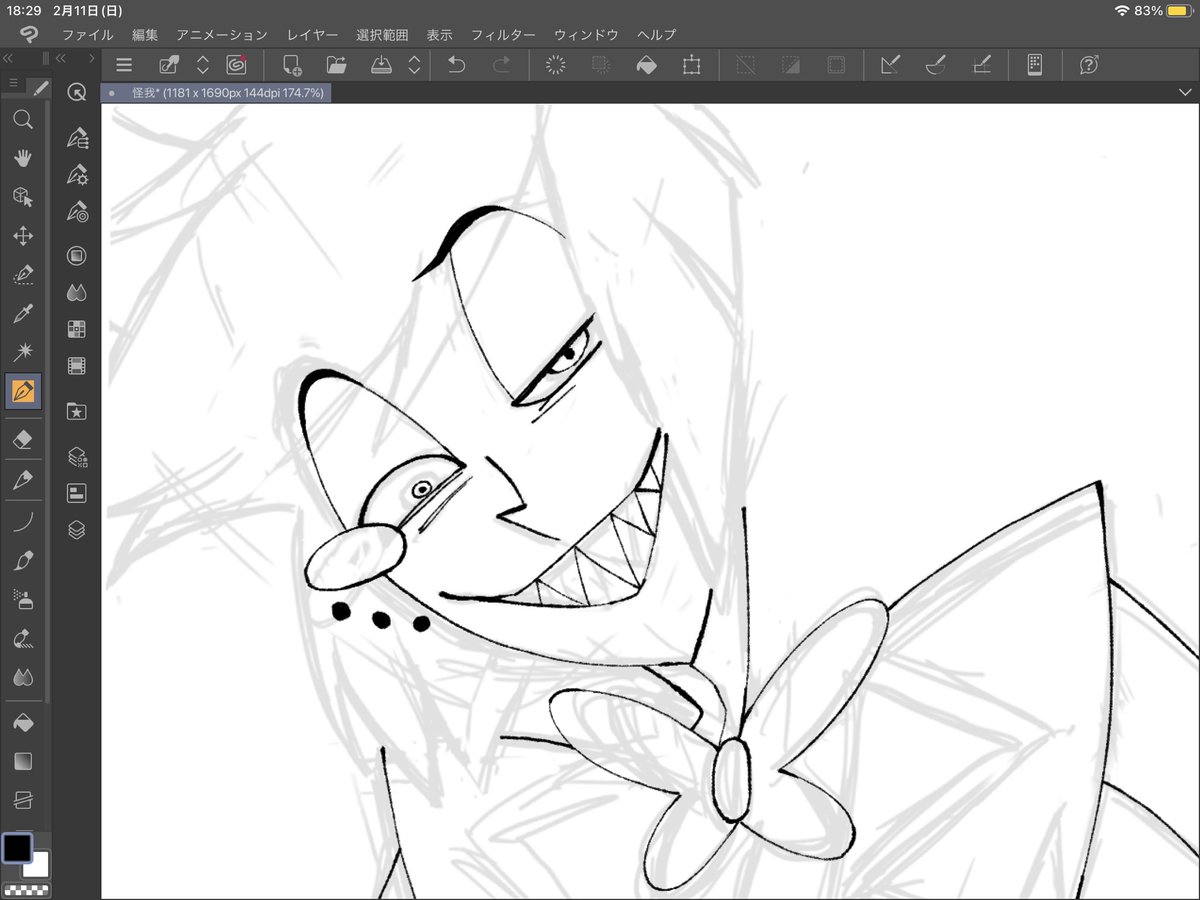
Task: Select the Blend droplets tool
Action: pyautogui.click(x=23, y=677)
